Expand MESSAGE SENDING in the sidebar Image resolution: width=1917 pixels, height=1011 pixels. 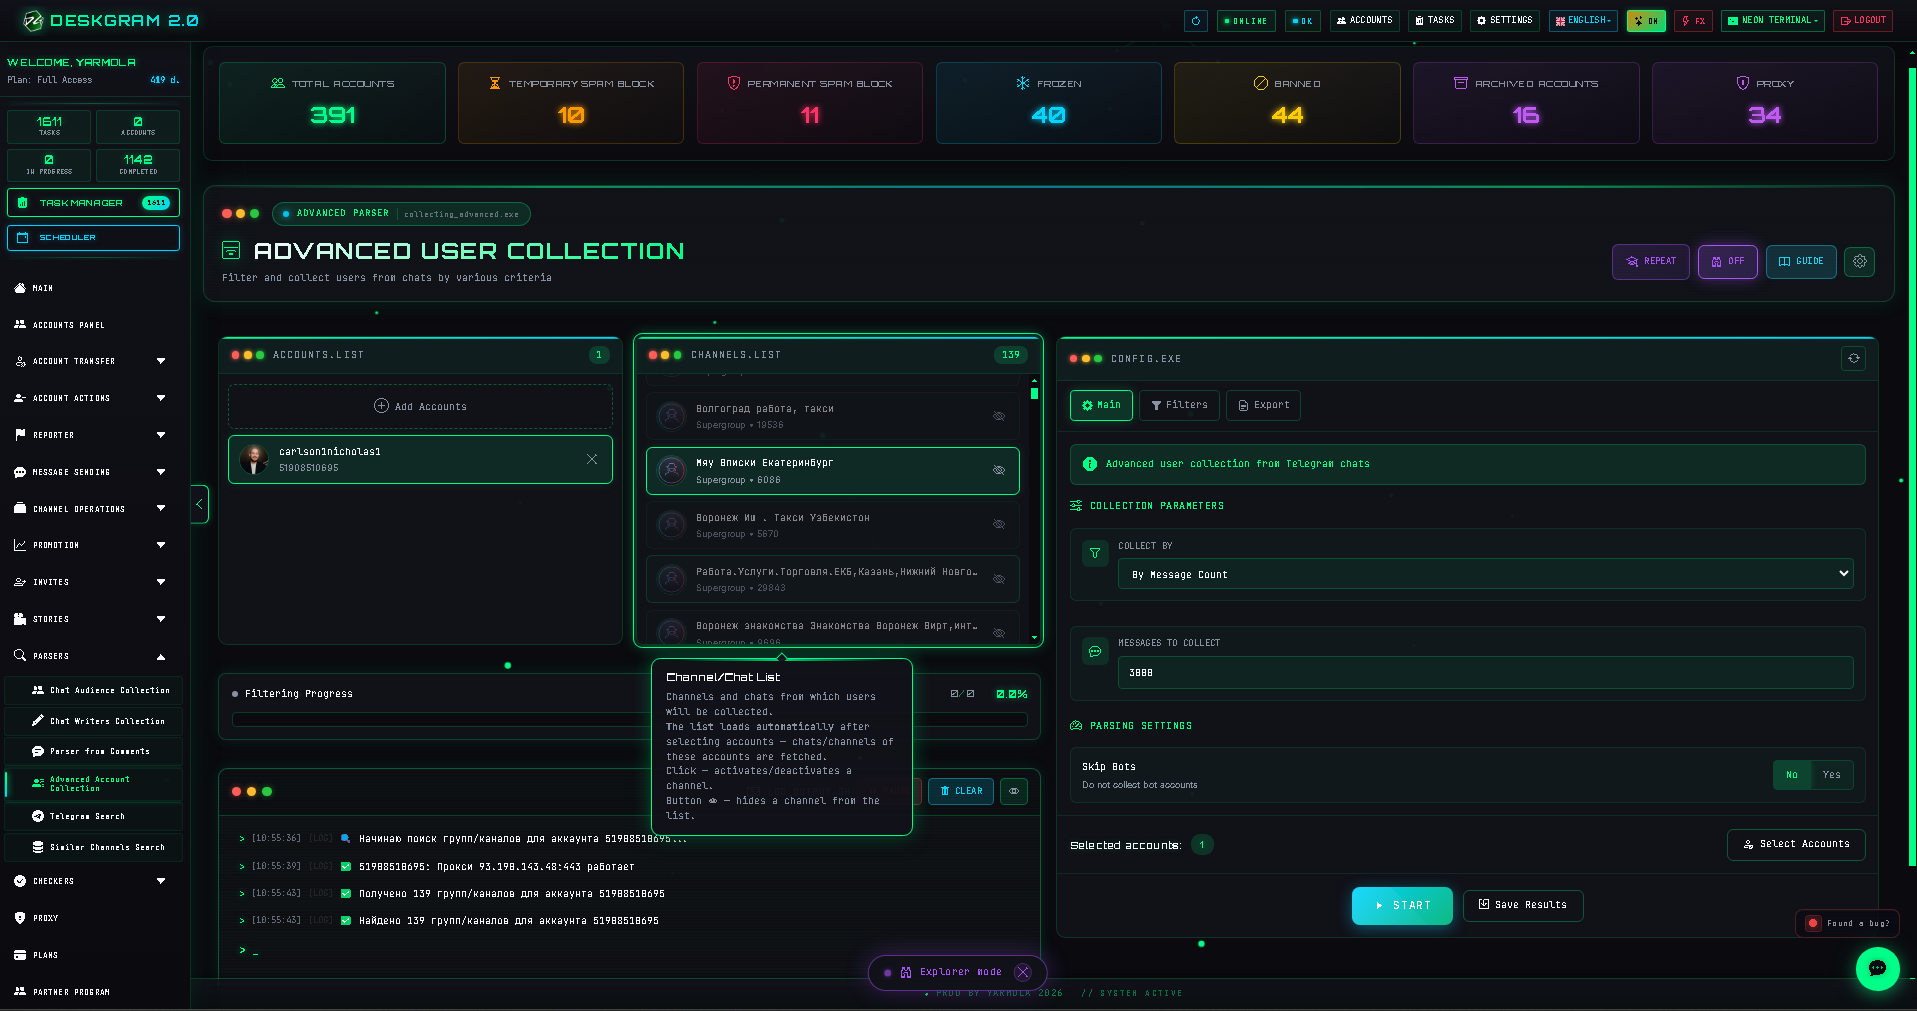(91, 472)
